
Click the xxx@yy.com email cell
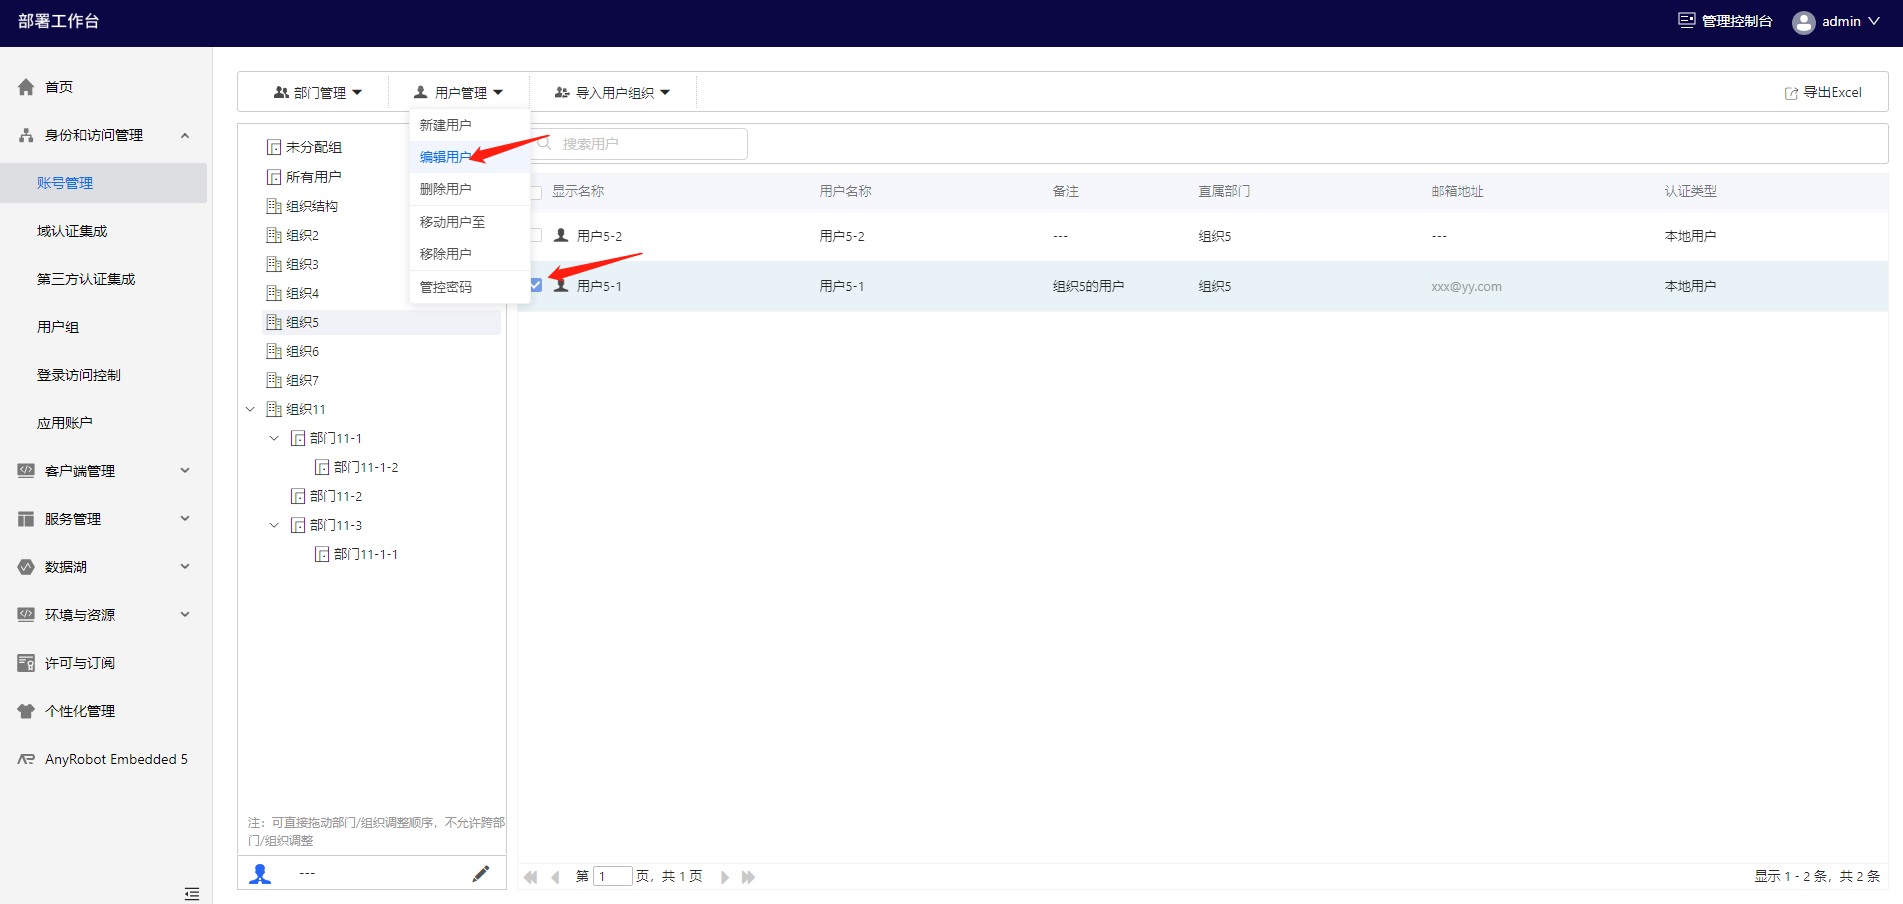tap(1466, 286)
